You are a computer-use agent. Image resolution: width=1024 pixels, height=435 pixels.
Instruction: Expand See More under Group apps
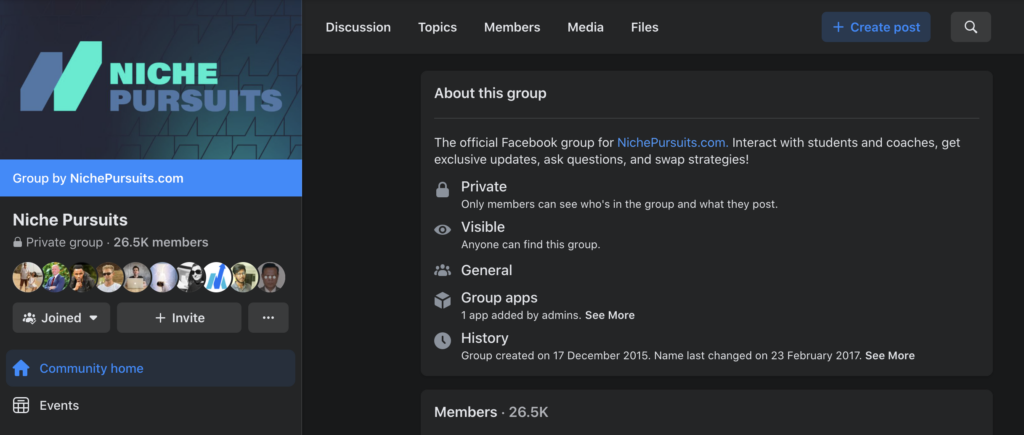[609, 315]
